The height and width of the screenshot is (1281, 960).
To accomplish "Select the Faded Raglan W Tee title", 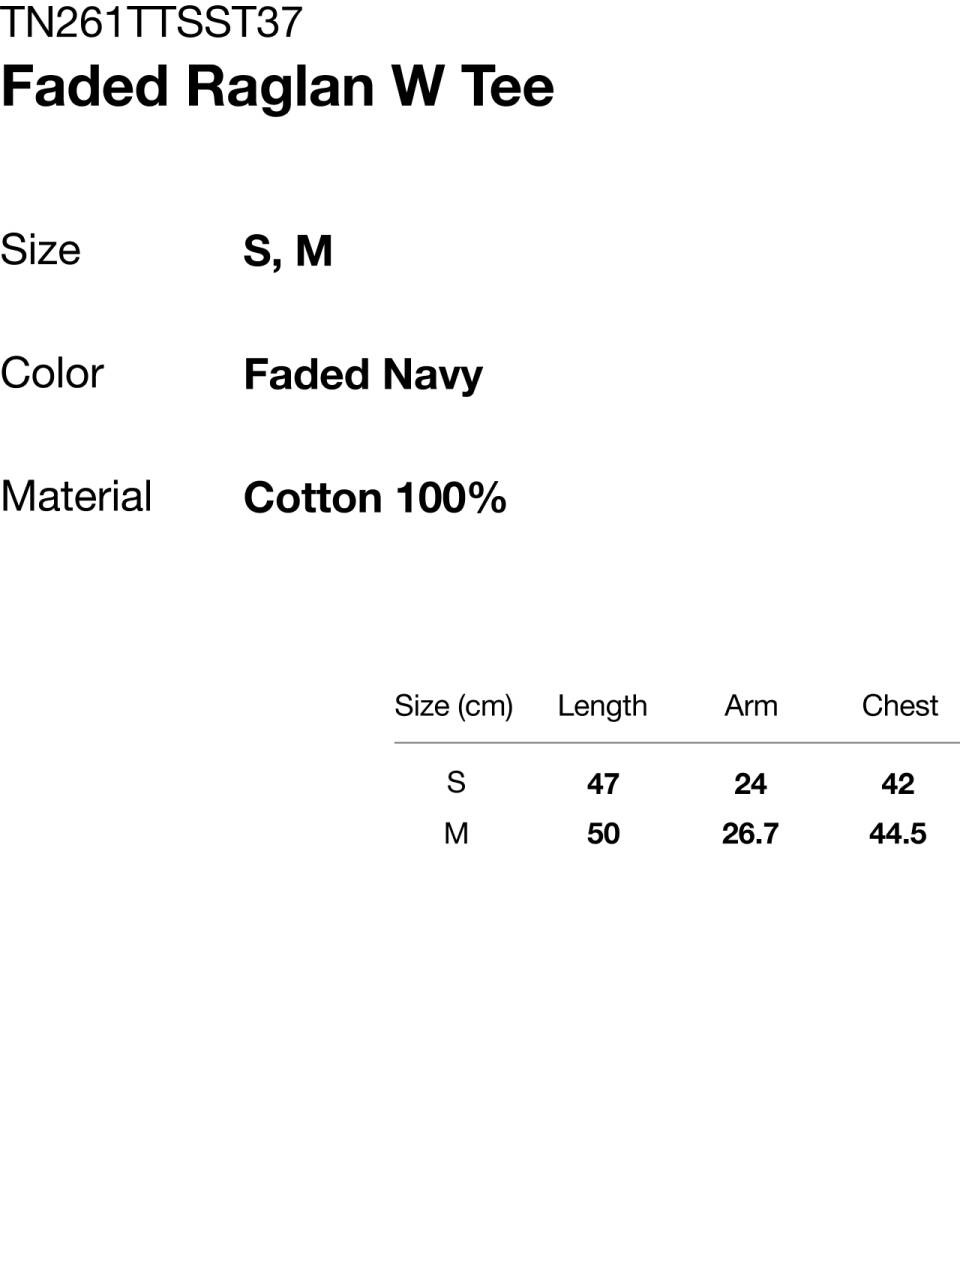I will [277, 86].
